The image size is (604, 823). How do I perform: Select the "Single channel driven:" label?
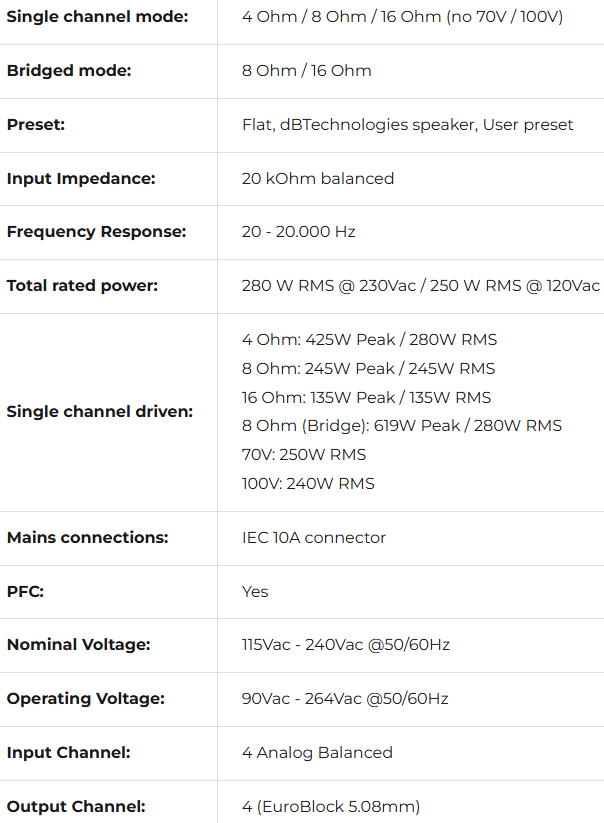(x=100, y=412)
